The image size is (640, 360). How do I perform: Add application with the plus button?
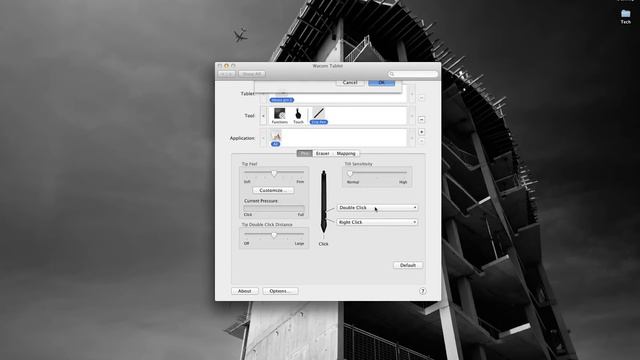click(x=422, y=132)
